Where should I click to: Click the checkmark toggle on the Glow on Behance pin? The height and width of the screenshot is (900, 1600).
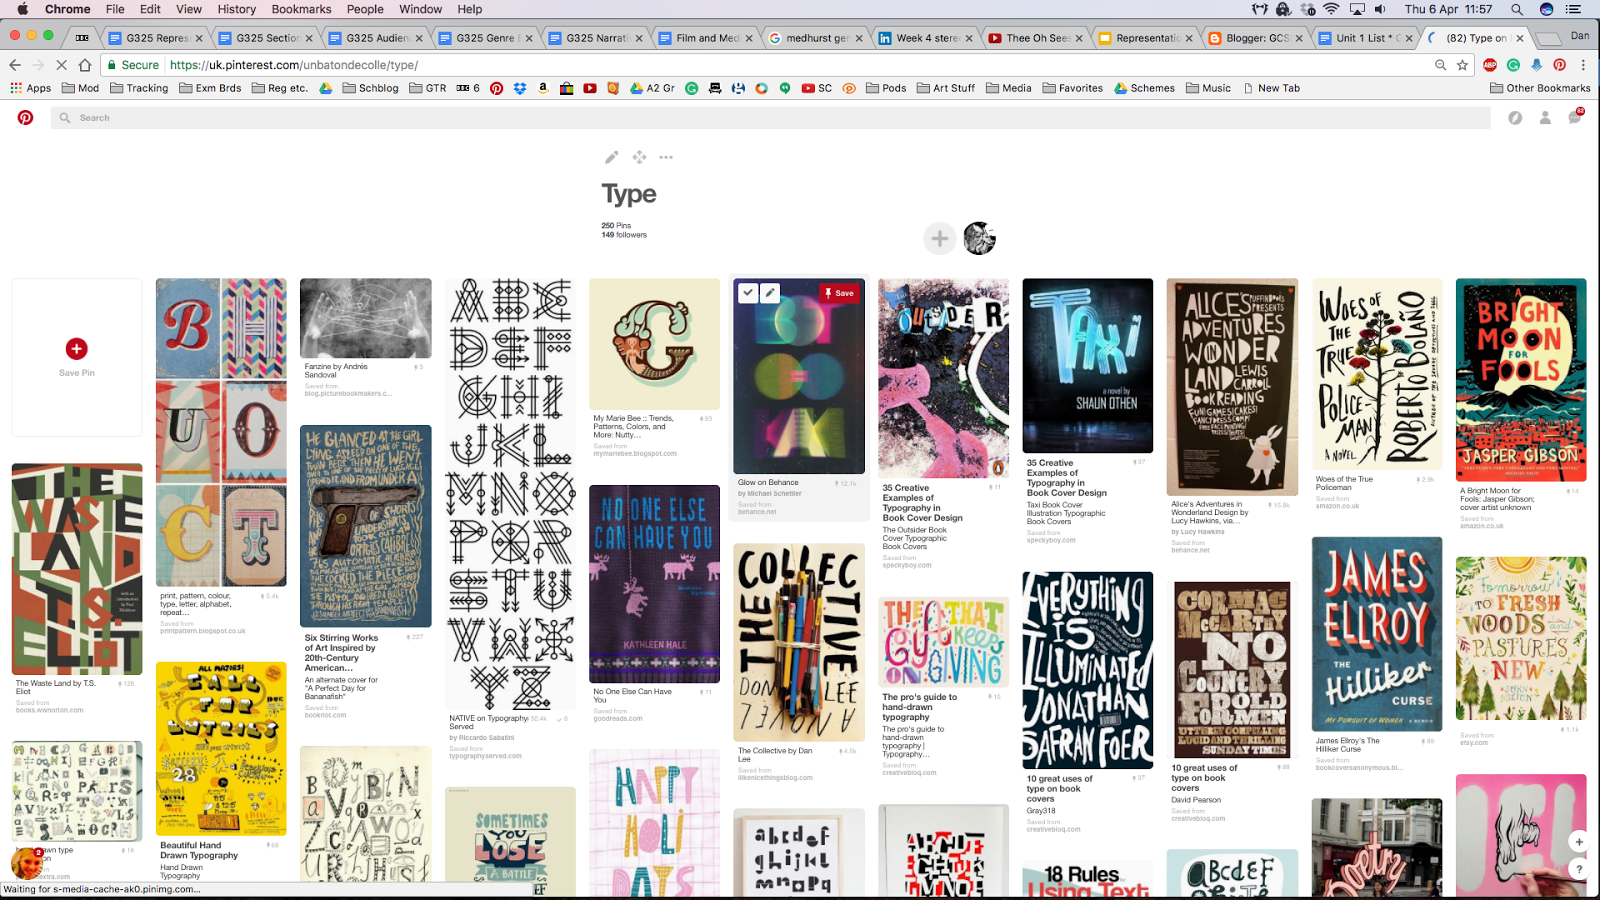[x=748, y=292]
